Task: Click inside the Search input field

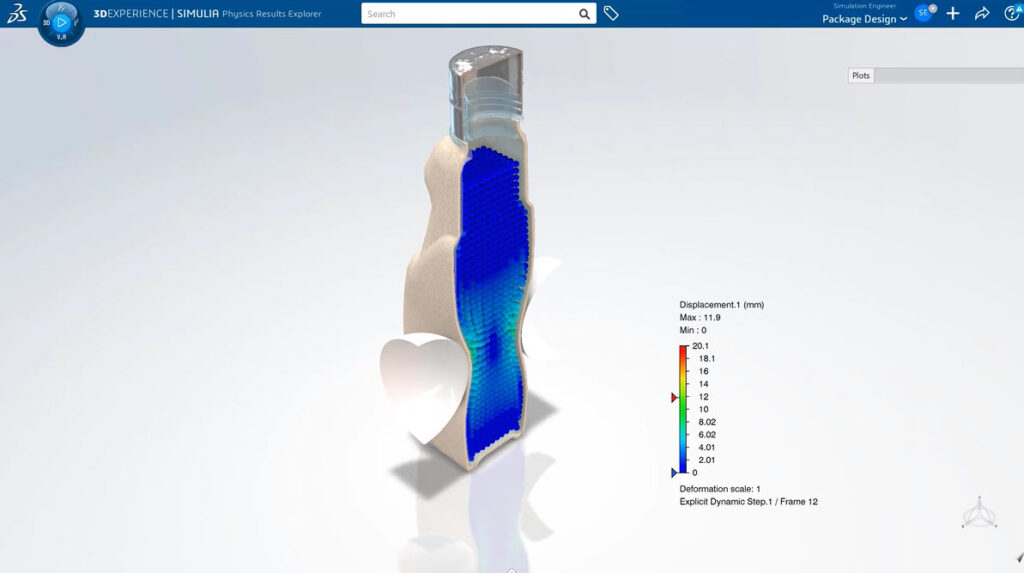Action: click(x=470, y=14)
